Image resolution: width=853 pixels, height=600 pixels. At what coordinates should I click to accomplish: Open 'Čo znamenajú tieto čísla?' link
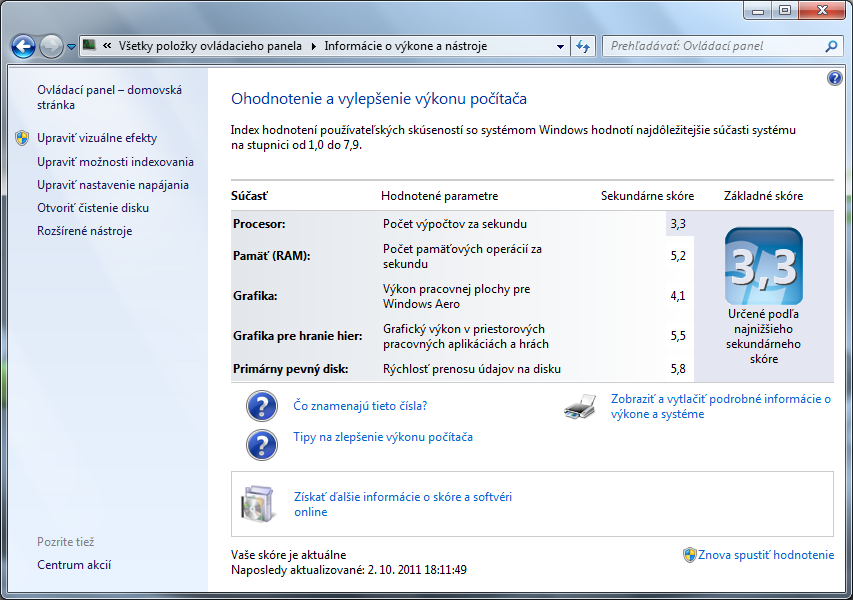coord(360,406)
